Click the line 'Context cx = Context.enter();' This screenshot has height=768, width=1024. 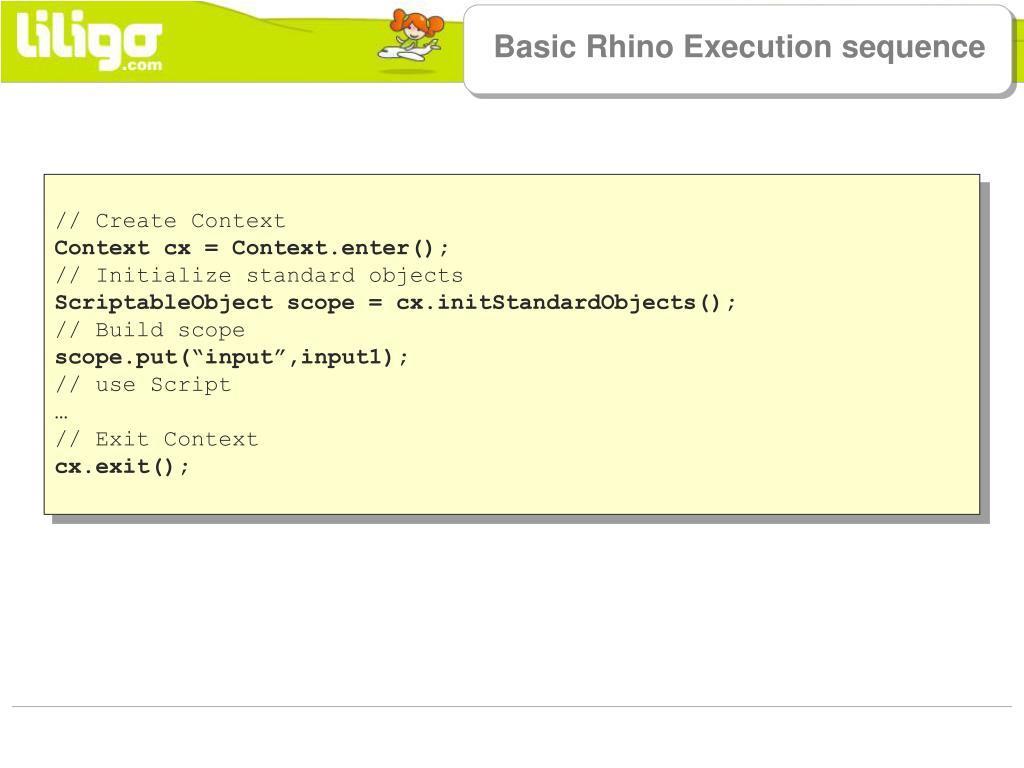tap(251, 248)
